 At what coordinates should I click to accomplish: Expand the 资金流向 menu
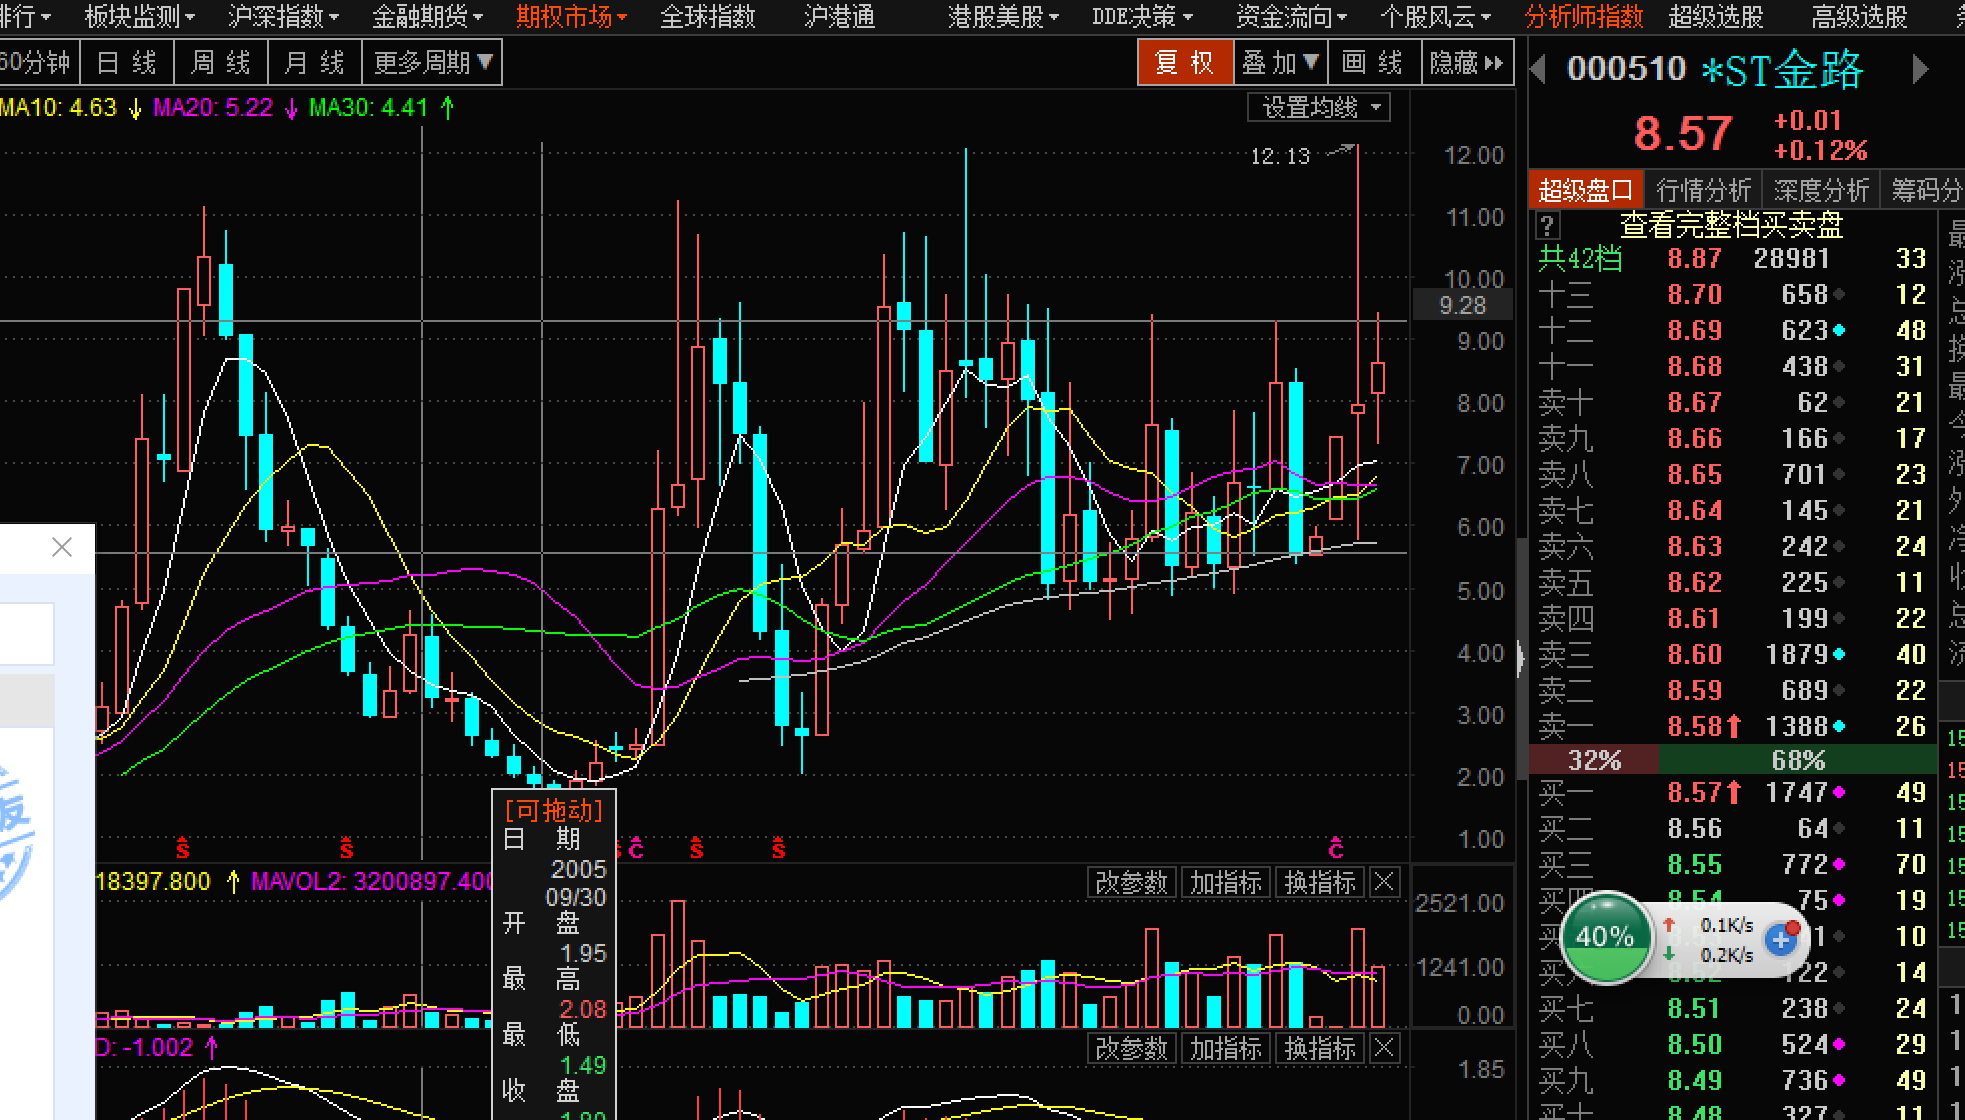[1291, 16]
